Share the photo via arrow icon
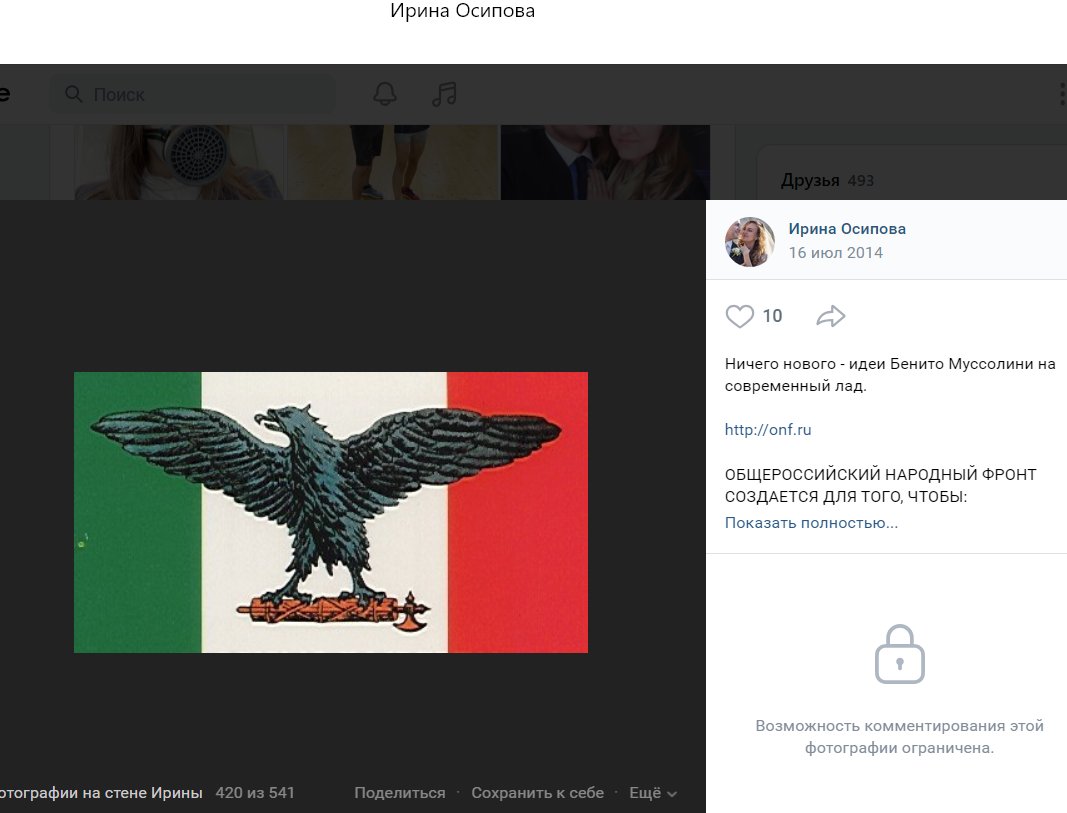 [x=831, y=316]
